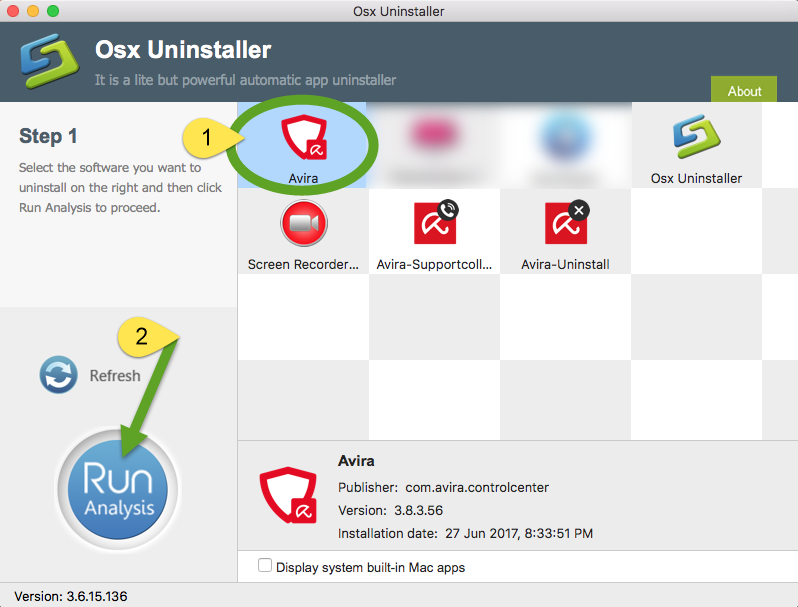
Task: Select the Screen Recorder app icon
Action: point(304,223)
